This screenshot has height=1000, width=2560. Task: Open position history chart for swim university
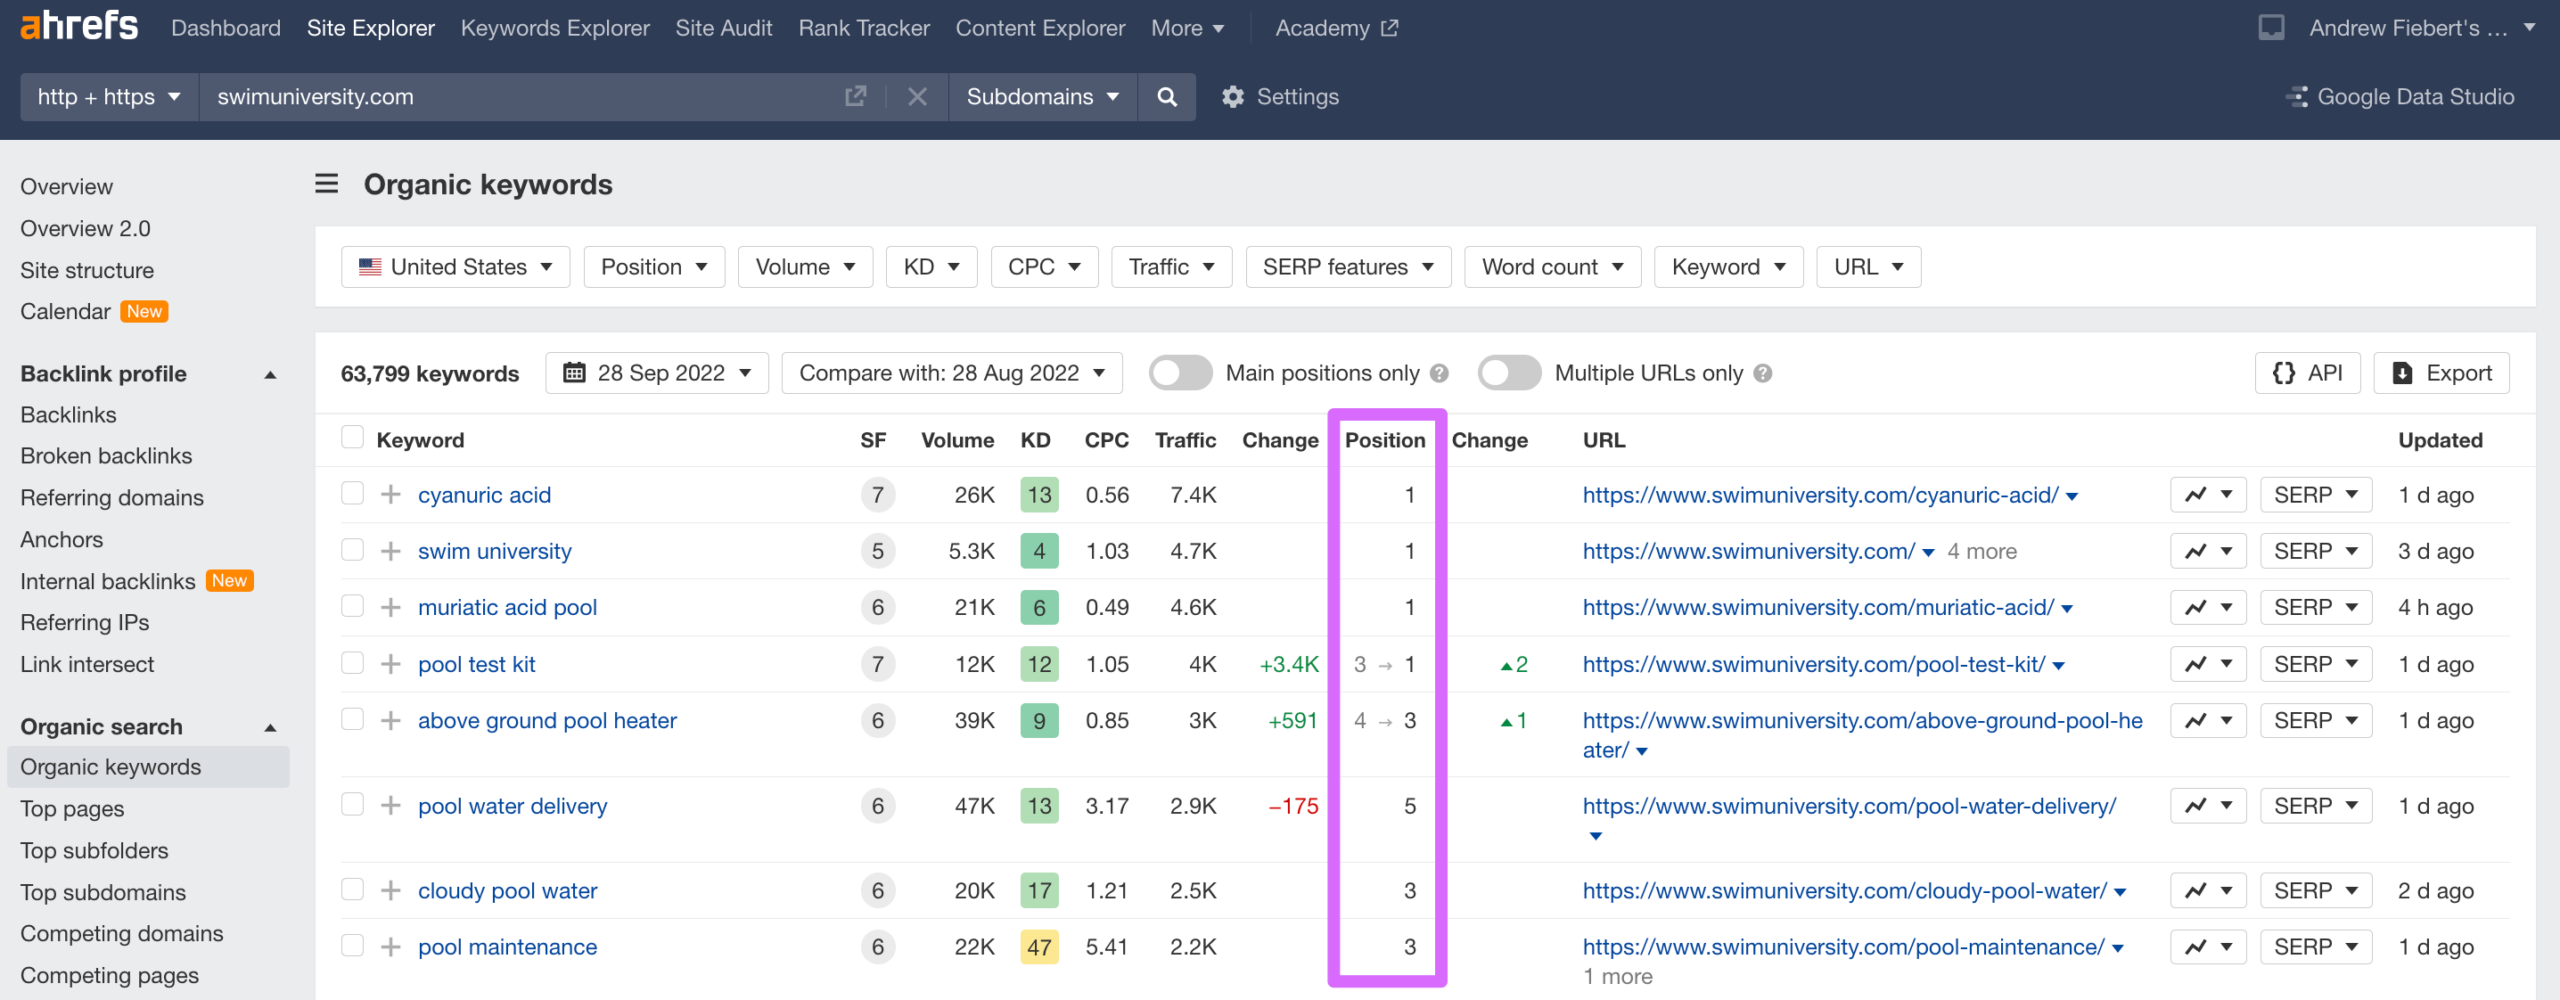tap(2208, 551)
